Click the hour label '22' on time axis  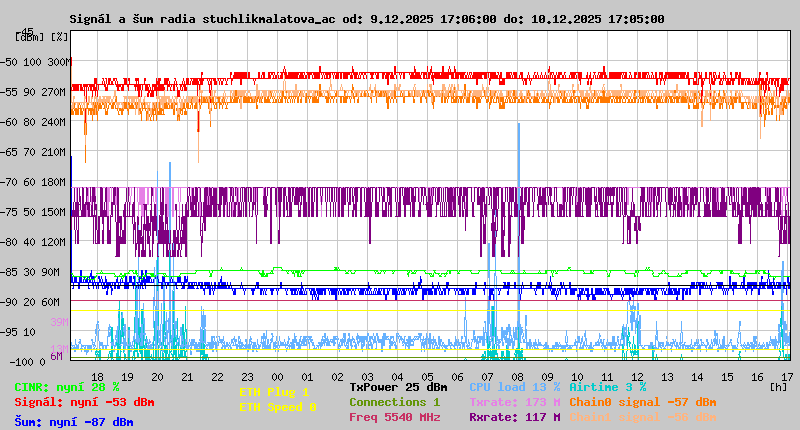pos(217,377)
